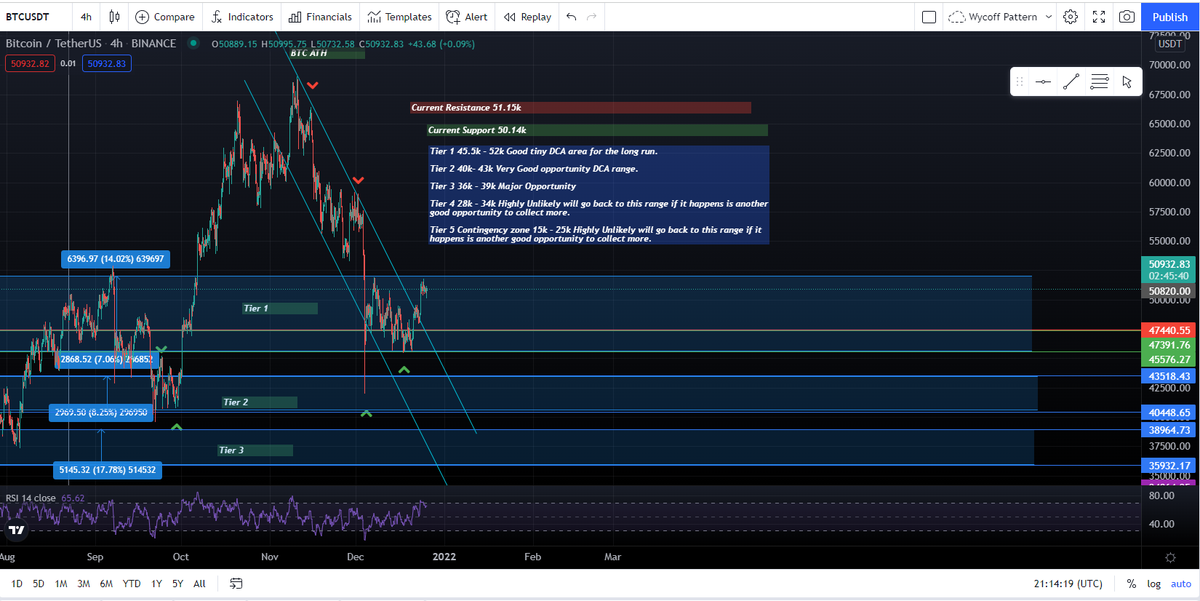Screen dimensions: 1200x601
Task: Click the Compare plus icon button
Action: point(142,17)
